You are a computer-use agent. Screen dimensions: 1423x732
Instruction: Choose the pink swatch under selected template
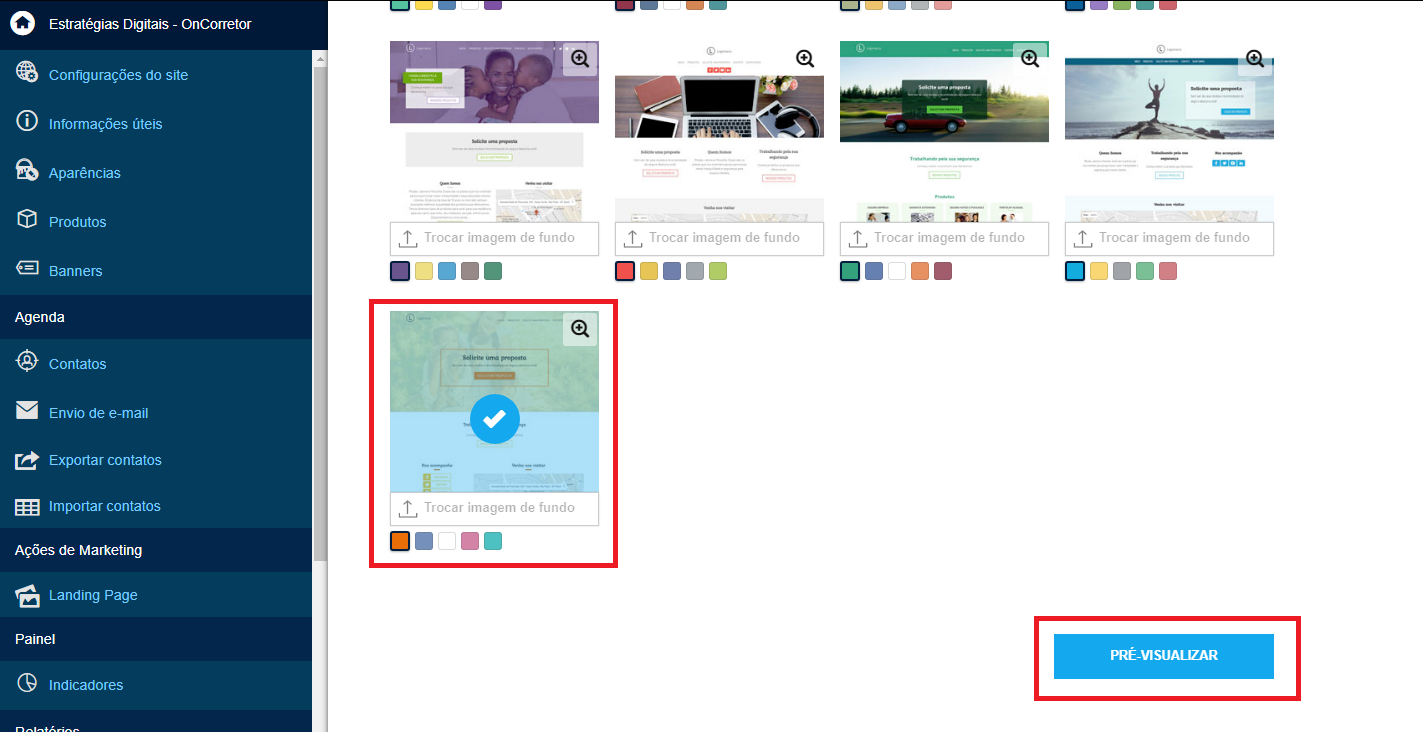470,541
